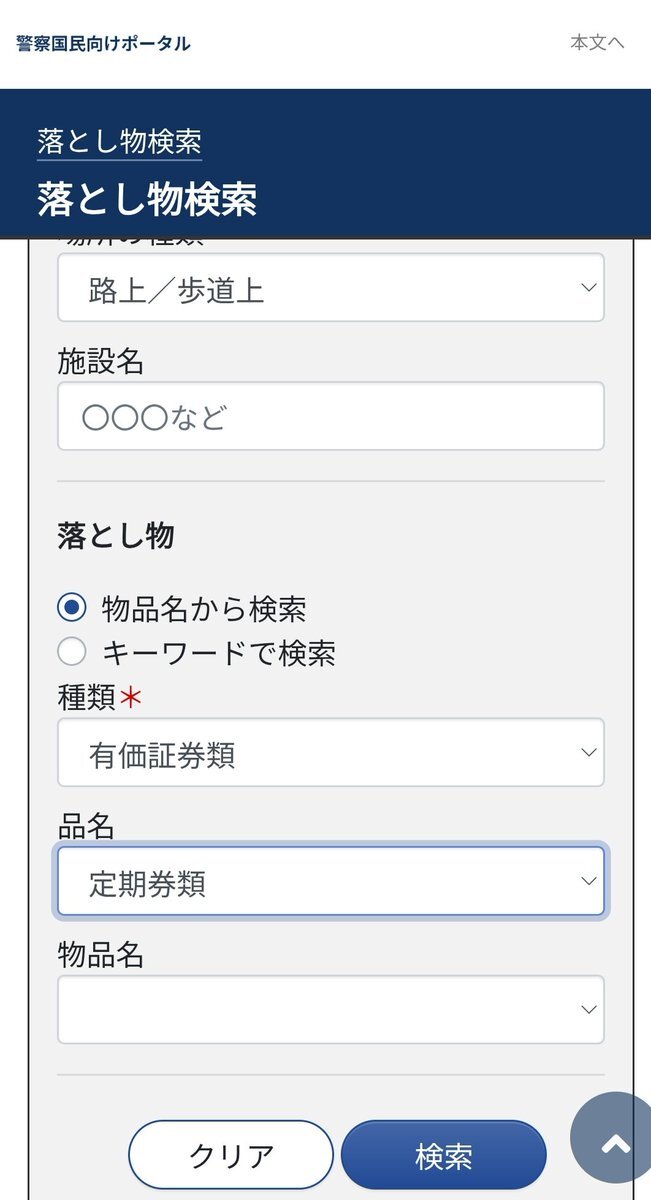651x1200 pixels.
Task: Click the 物品名 field label
Action: click(101, 955)
